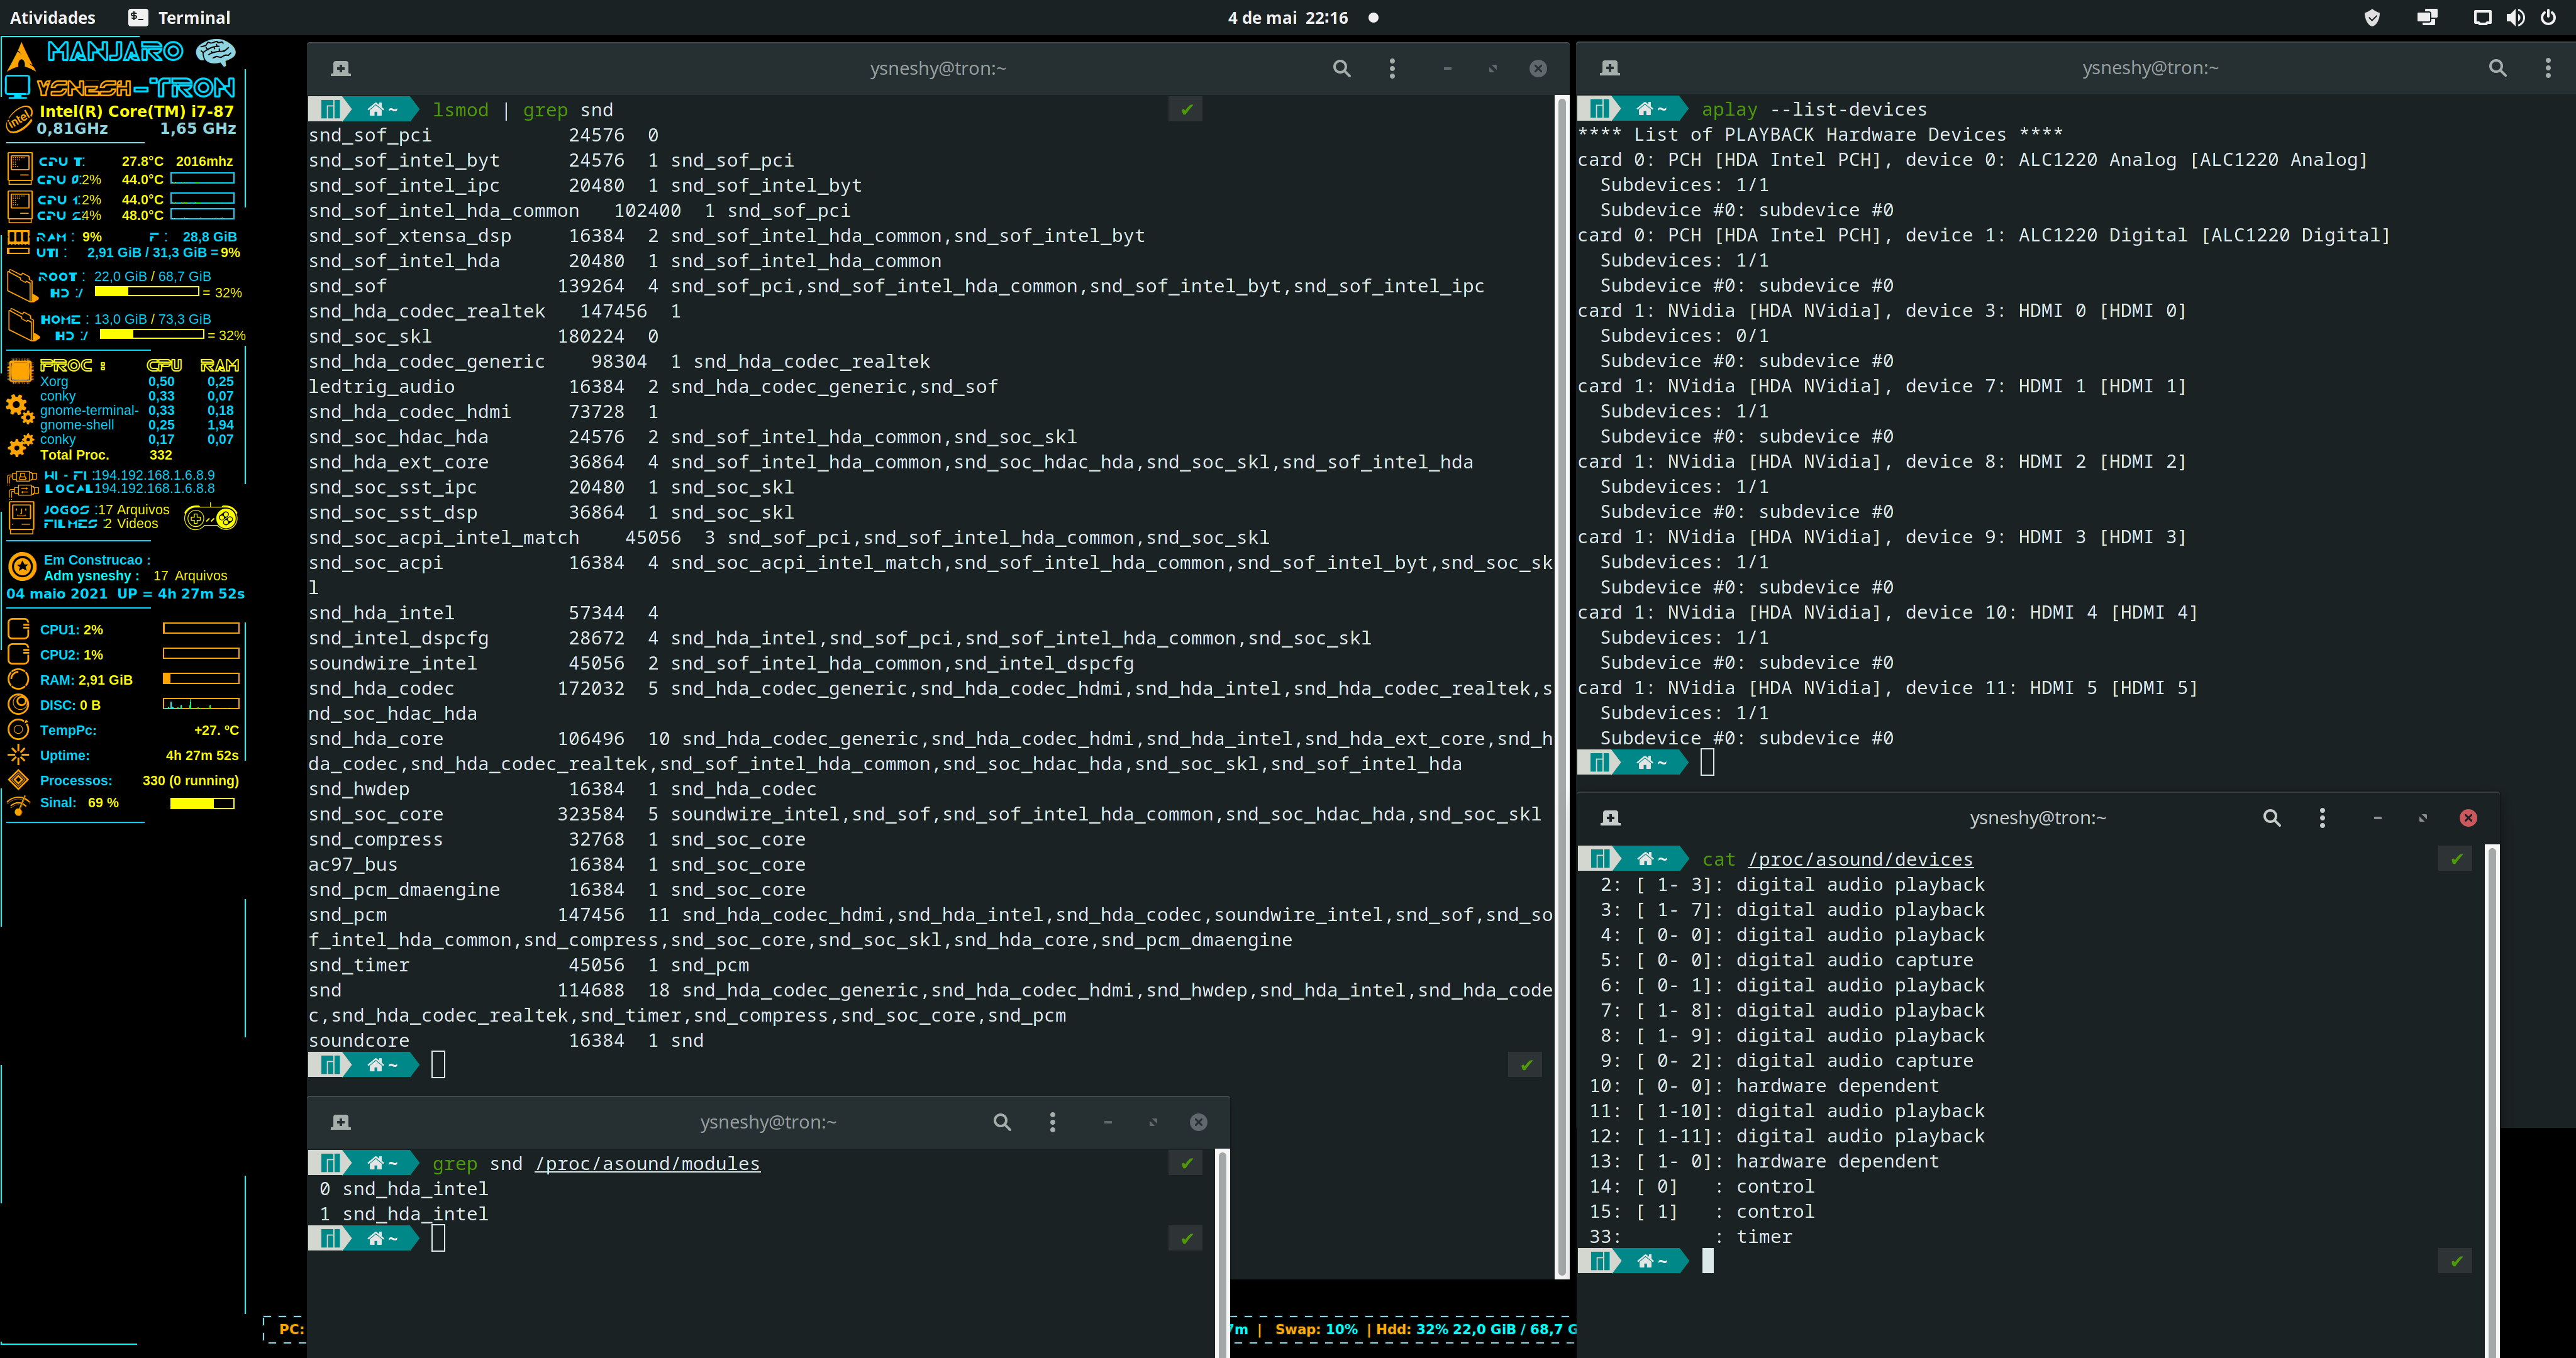Screen dimensions: 2576x1358
Task: Click the aplay --list-devices command text
Action: point(1814,109)
